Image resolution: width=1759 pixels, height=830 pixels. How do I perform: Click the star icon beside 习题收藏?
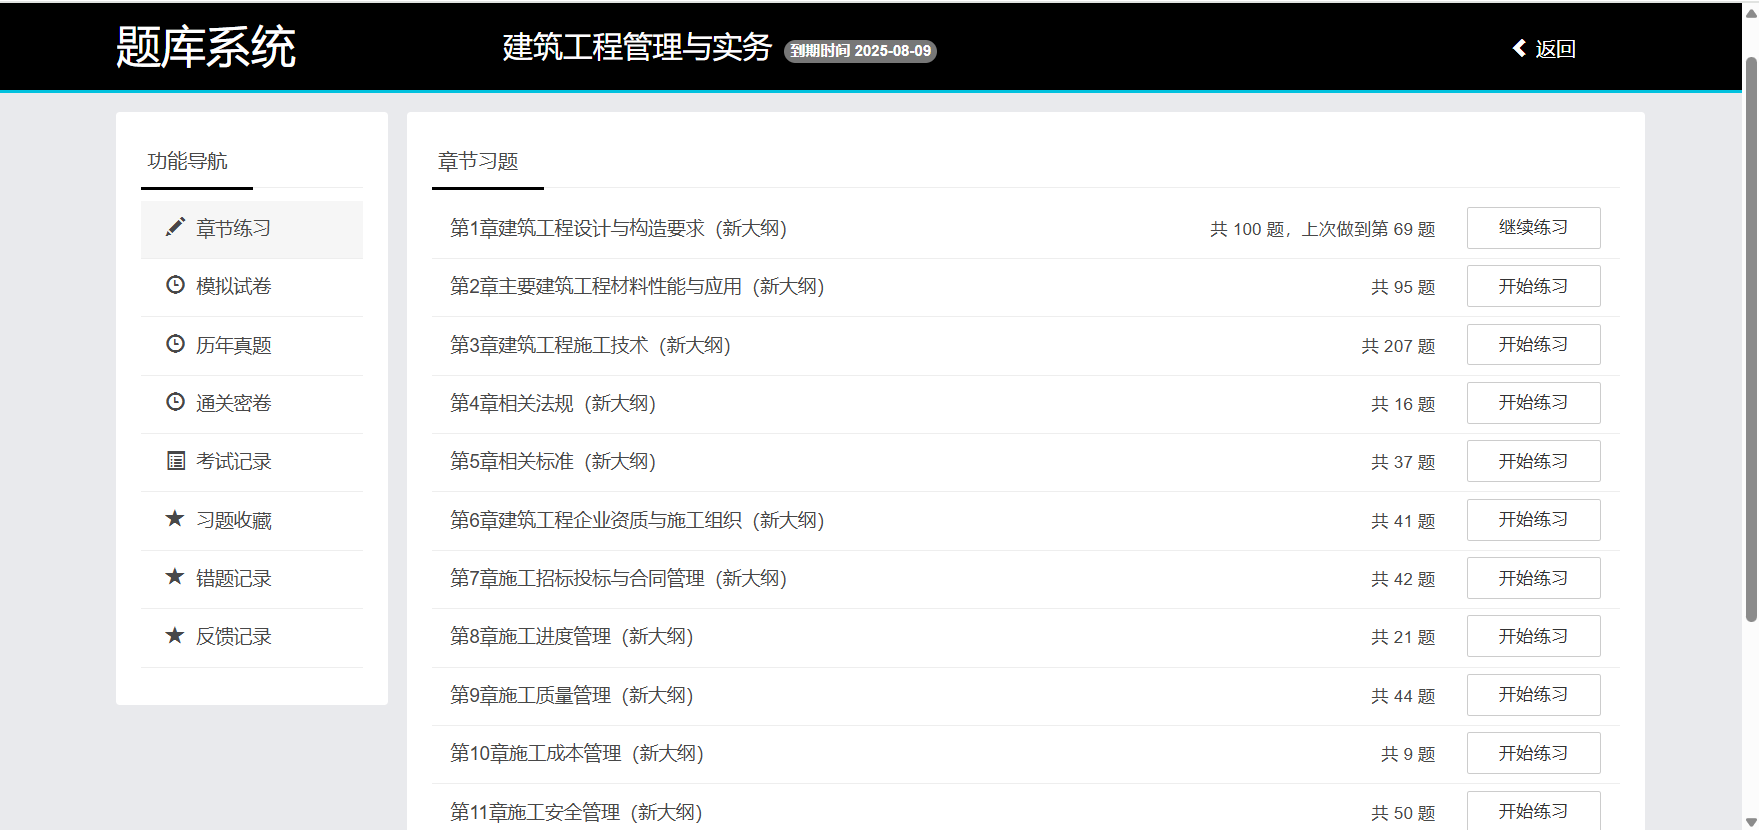coord(175,519)
